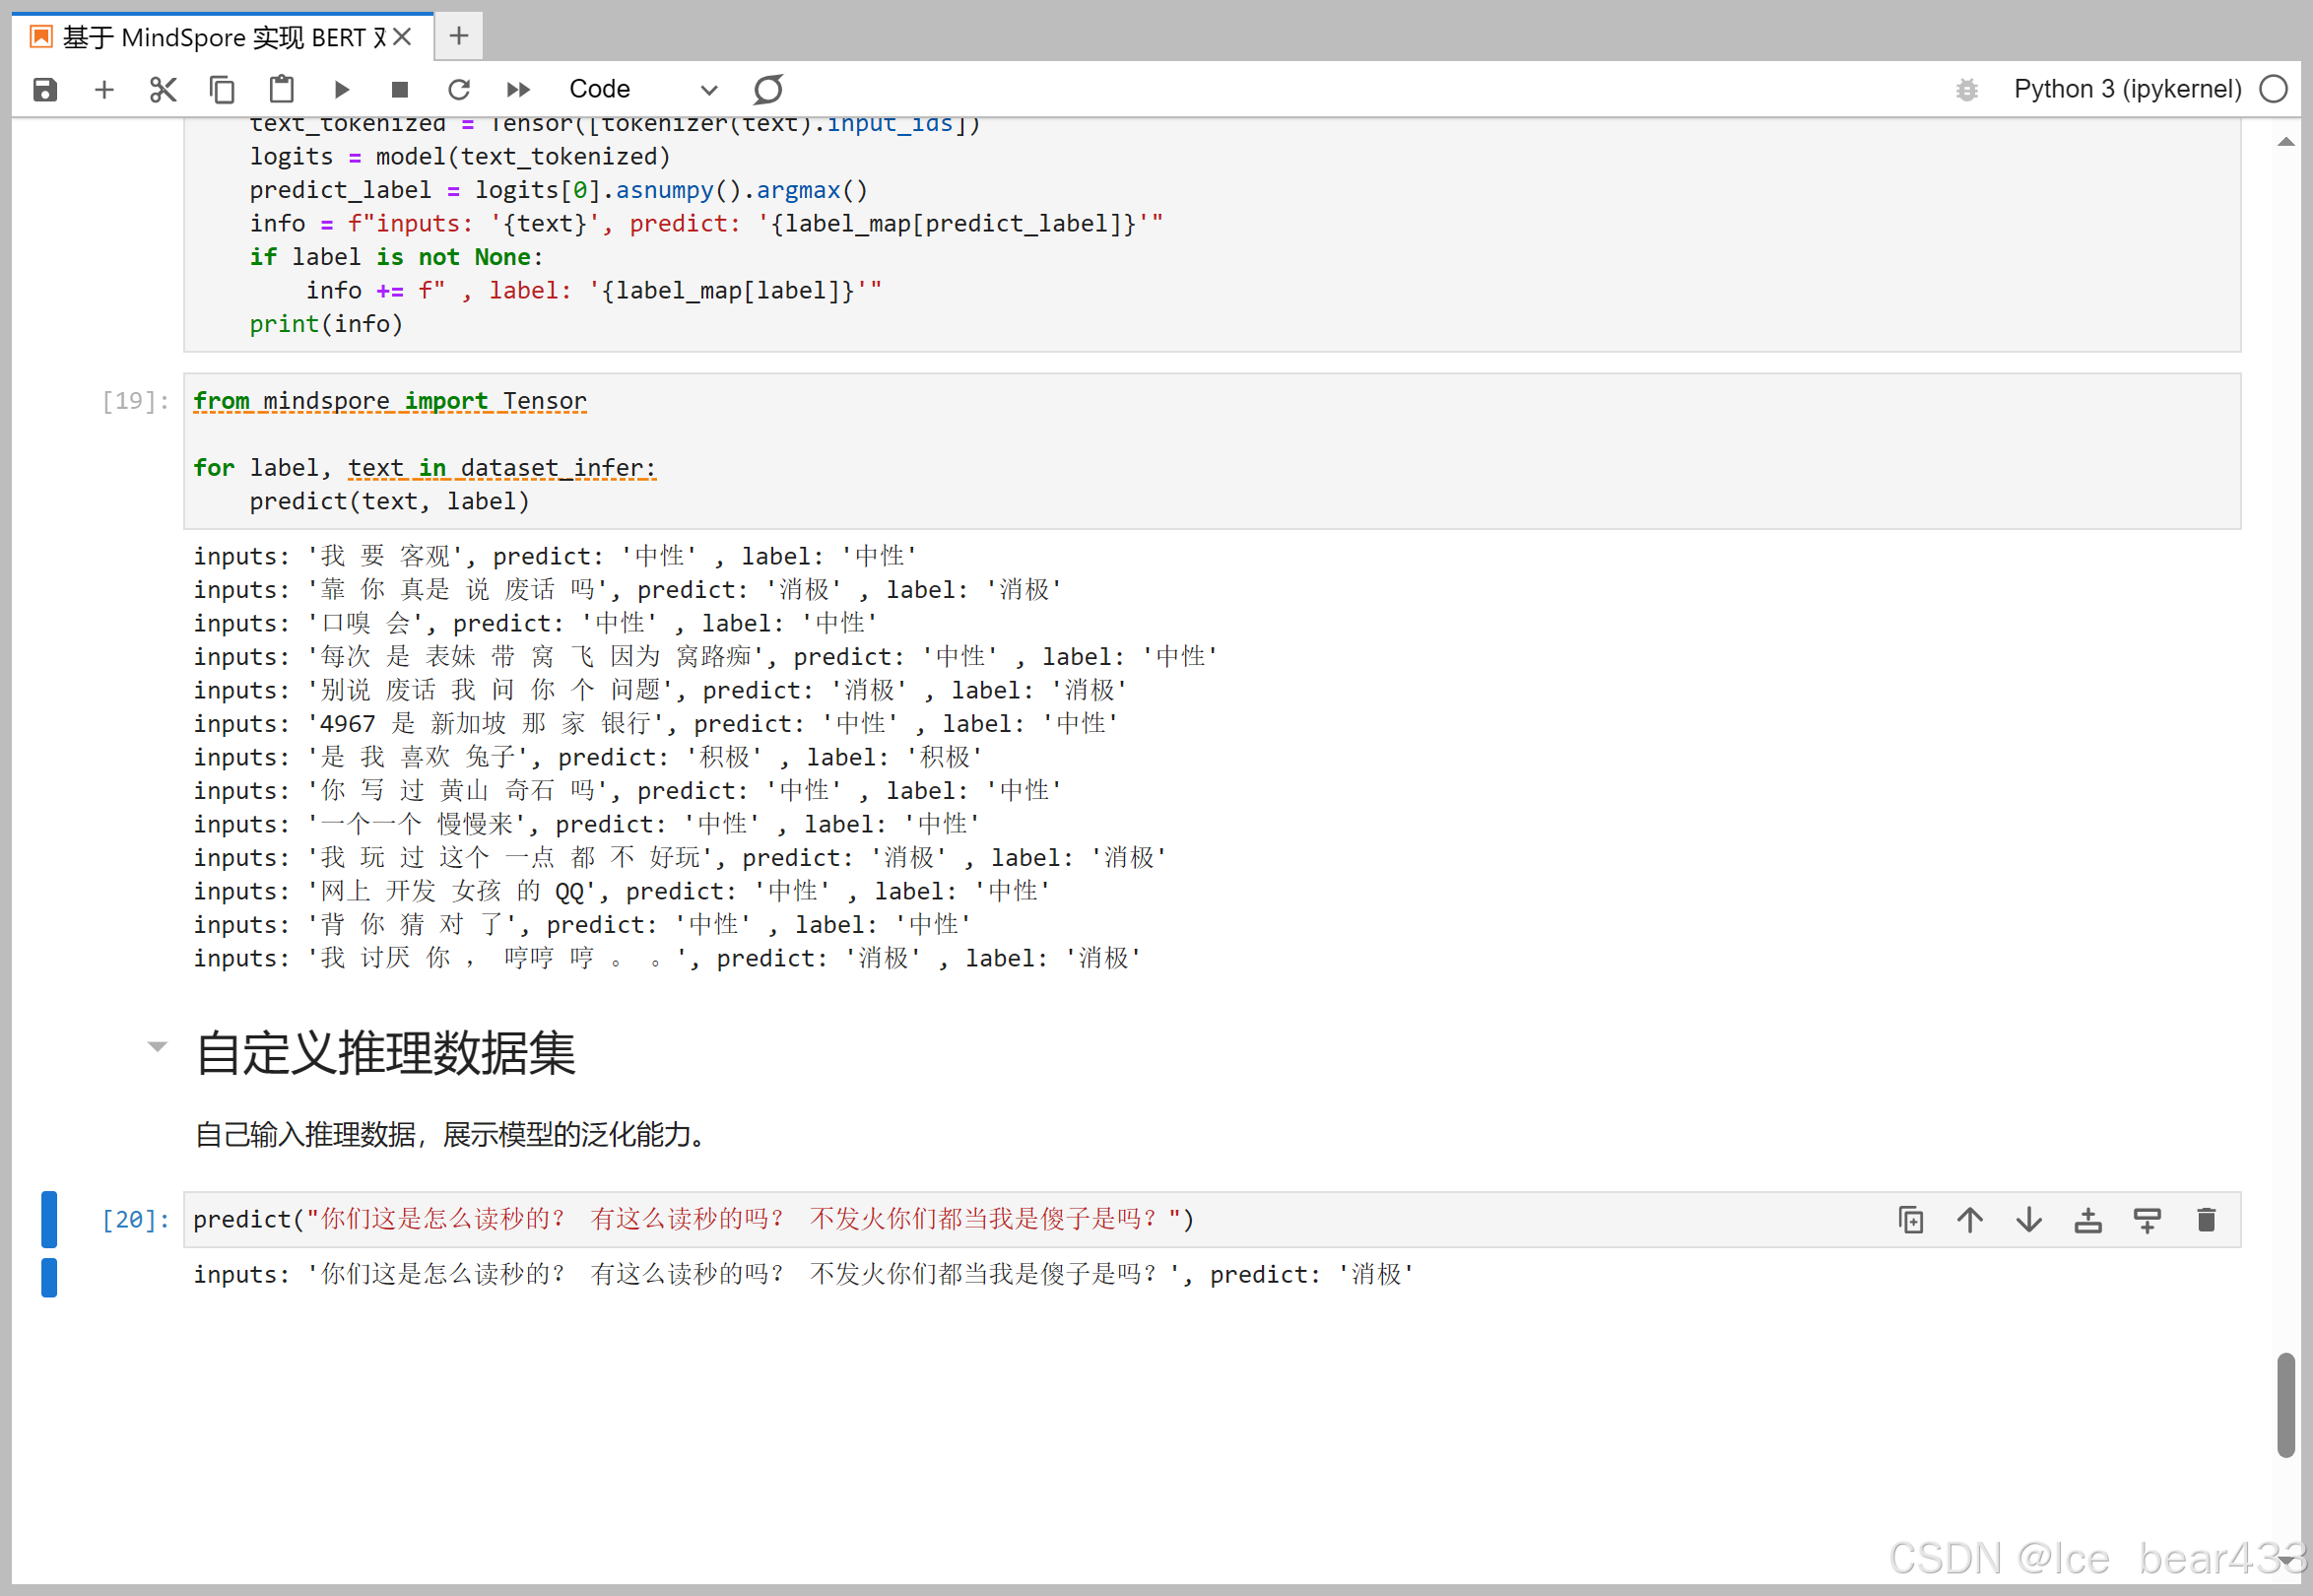Open the Code cell type dropdown
2313x1596 pixels.
(x=642, y=90)
